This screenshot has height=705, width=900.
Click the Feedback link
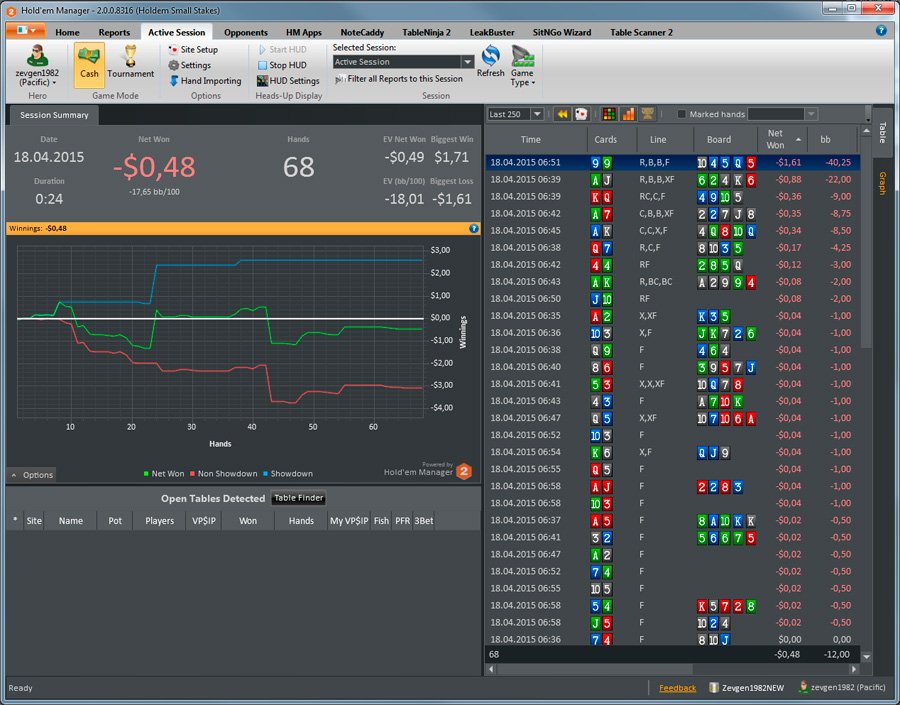[677, 688]
